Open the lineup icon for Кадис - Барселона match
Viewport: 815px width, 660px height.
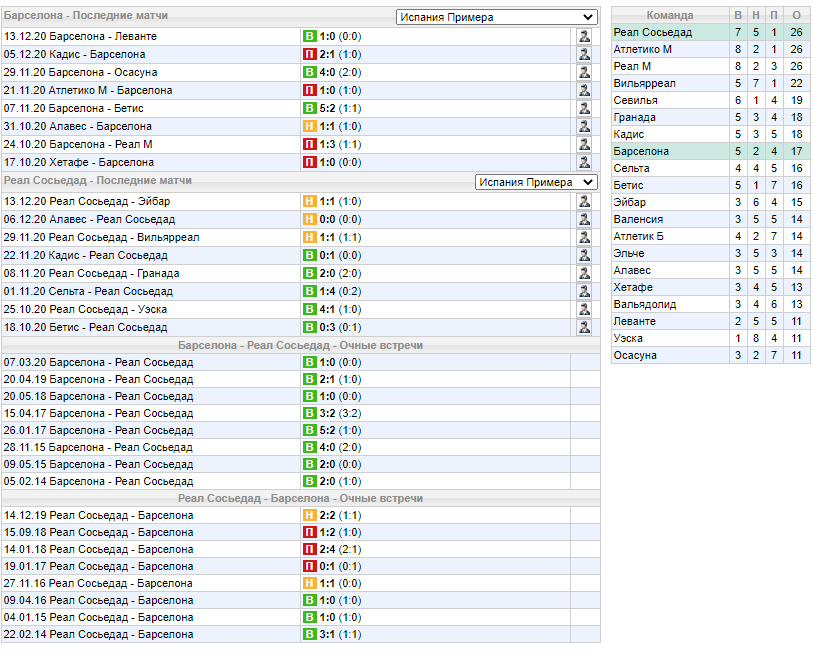(x=584, y=54)
